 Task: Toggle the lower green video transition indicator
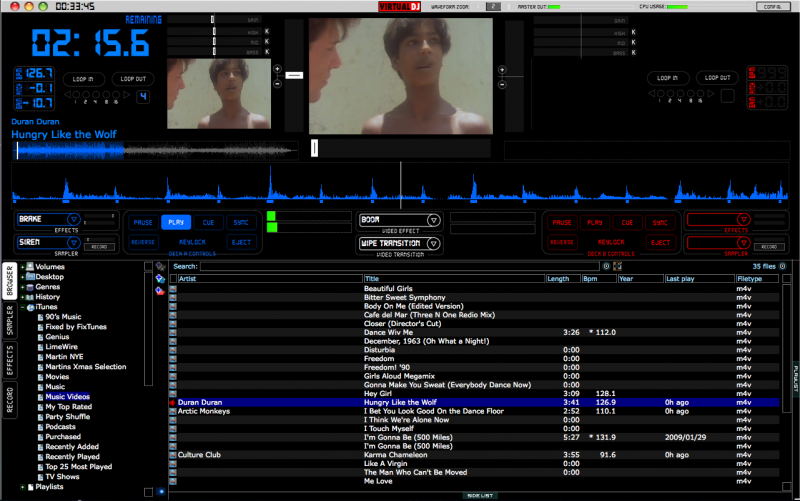(271, 228)
